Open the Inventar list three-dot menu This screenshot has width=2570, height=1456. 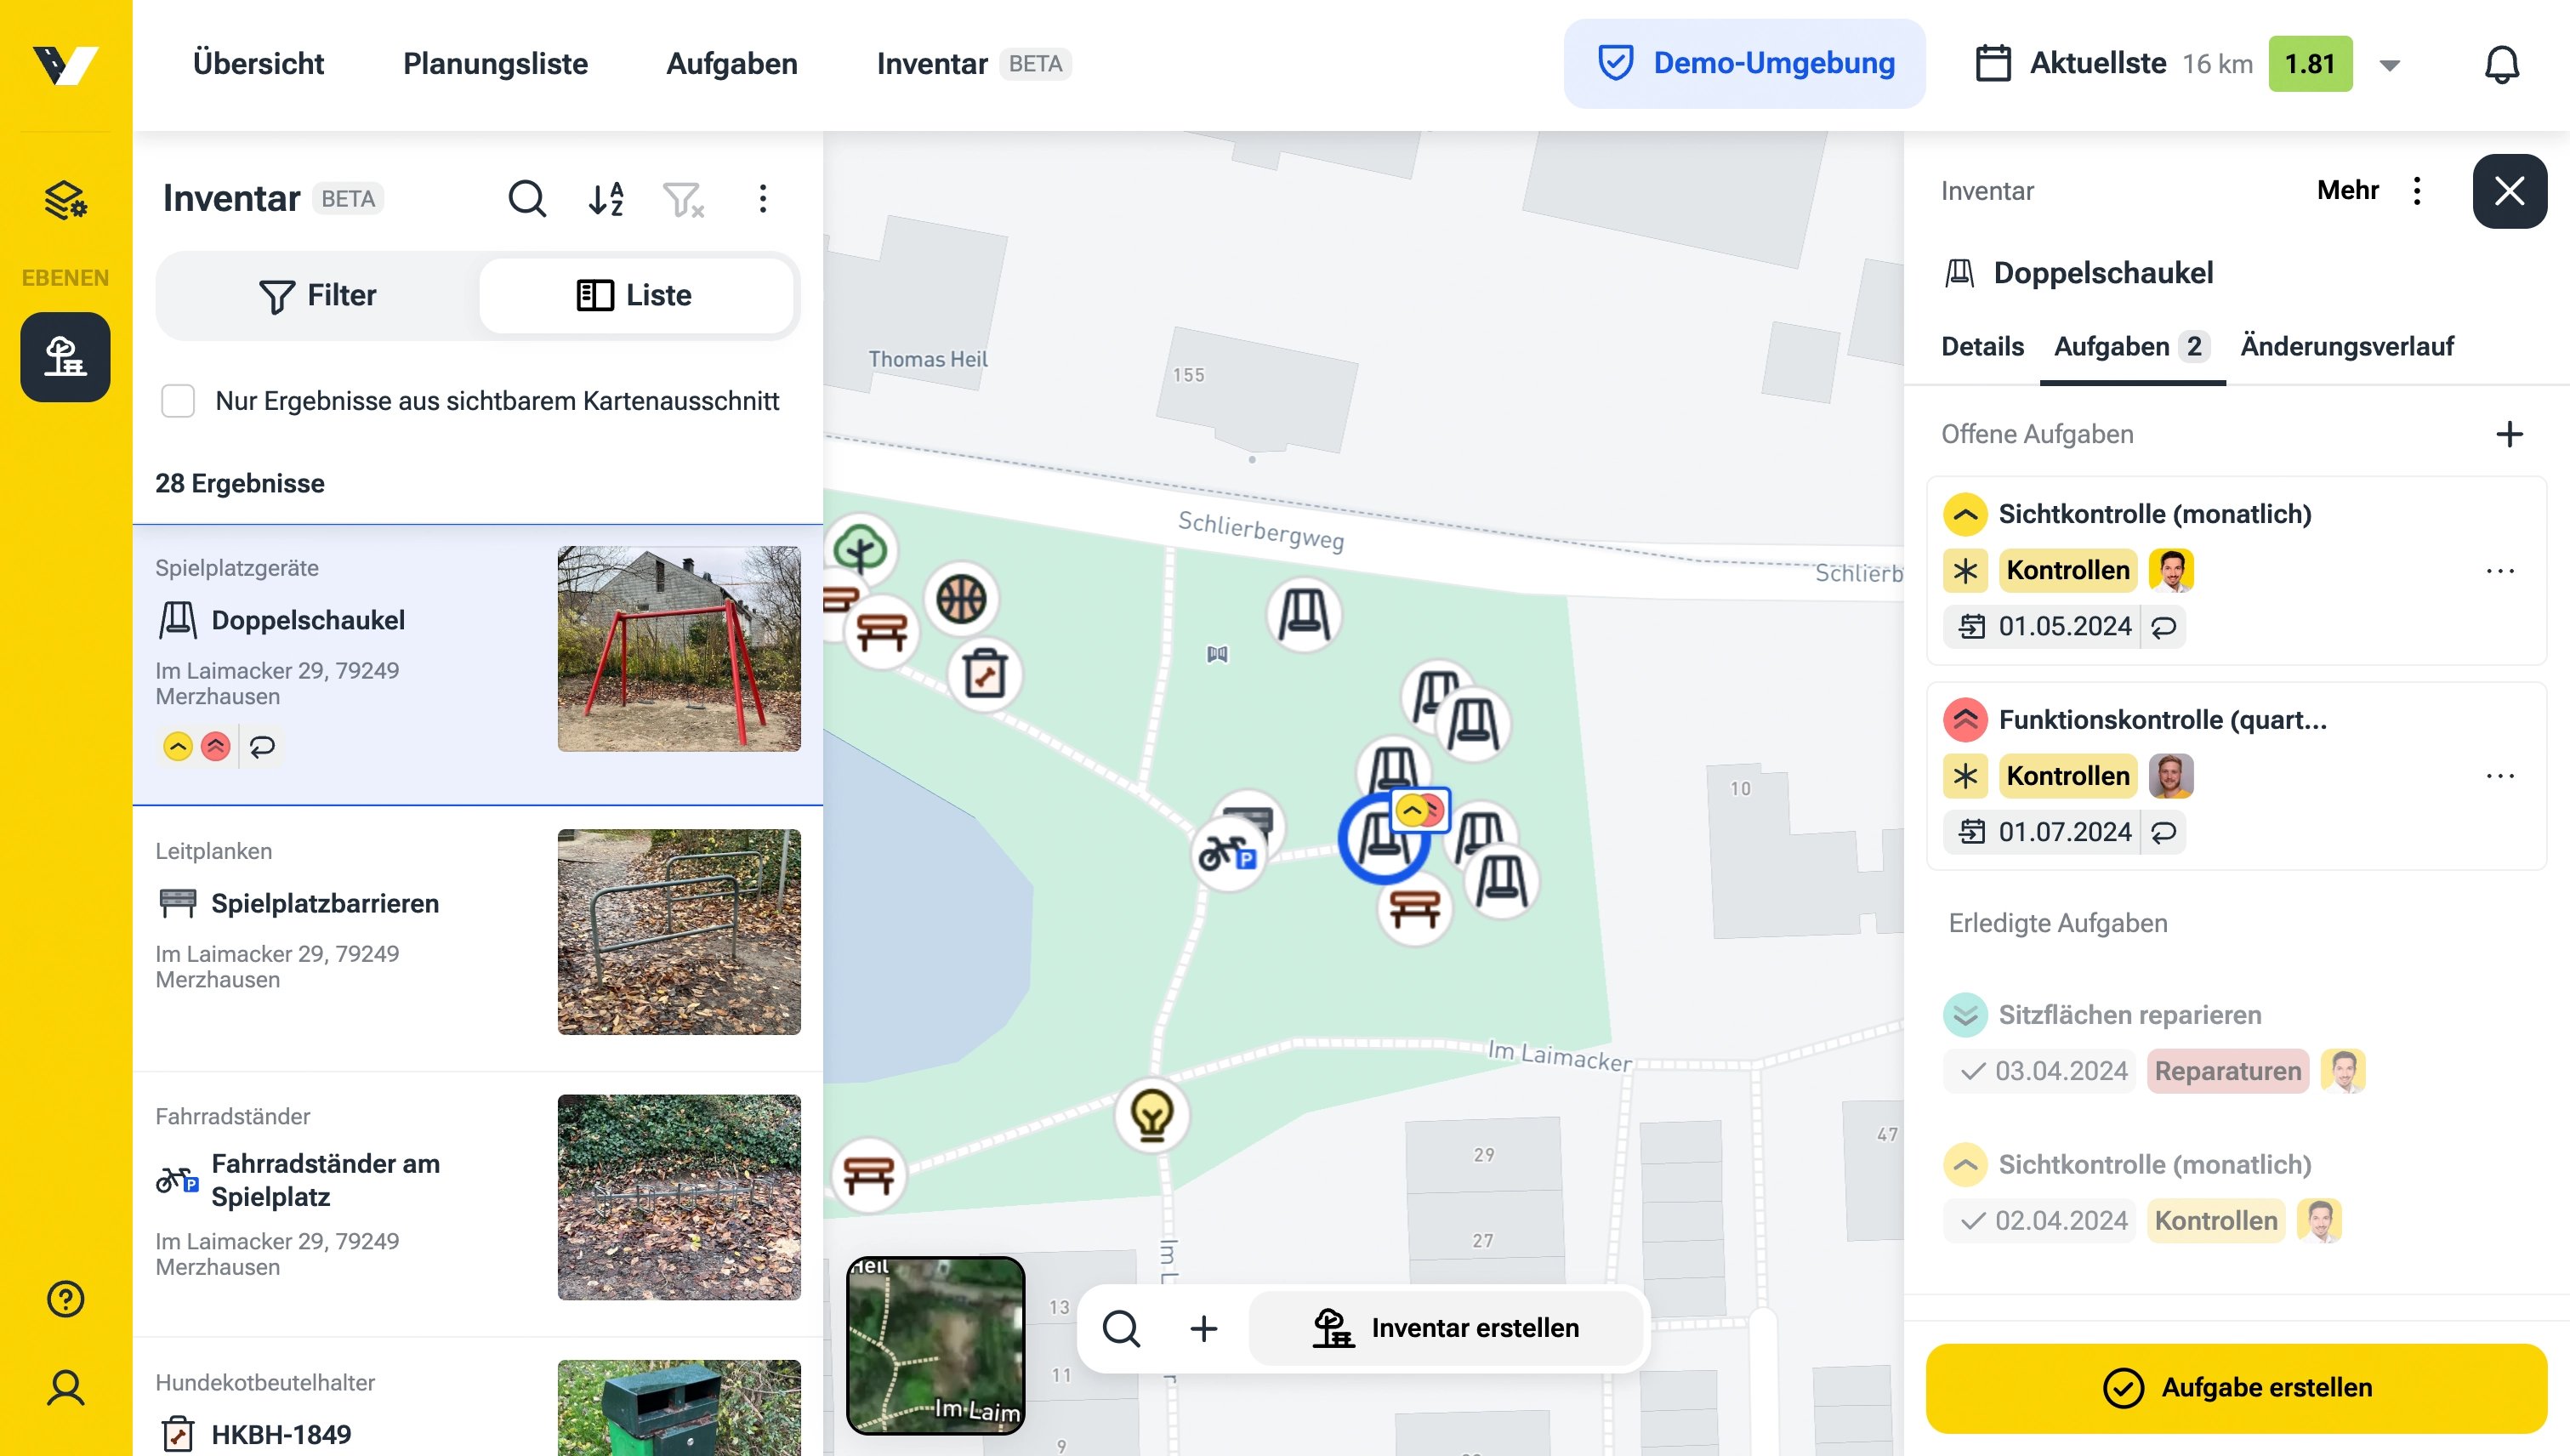coord(763,198)
